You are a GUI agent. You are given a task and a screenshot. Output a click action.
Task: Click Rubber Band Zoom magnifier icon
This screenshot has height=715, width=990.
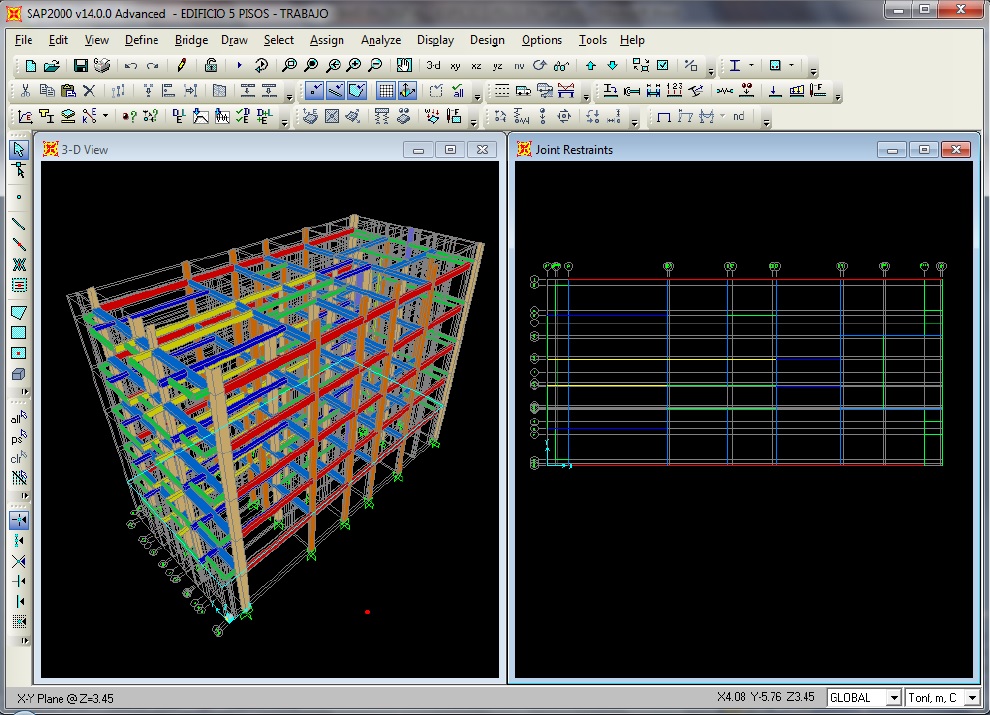click(x=289, y=65)
